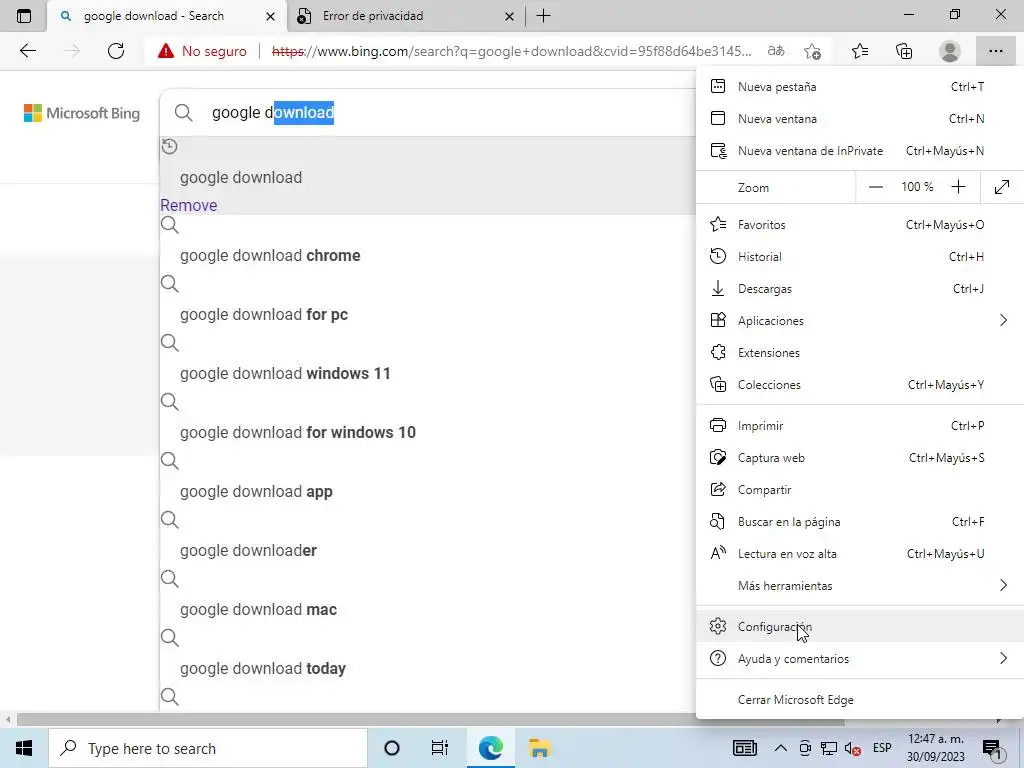
Task: Pick suggestion 'google download app'
Action: point(256,491)
